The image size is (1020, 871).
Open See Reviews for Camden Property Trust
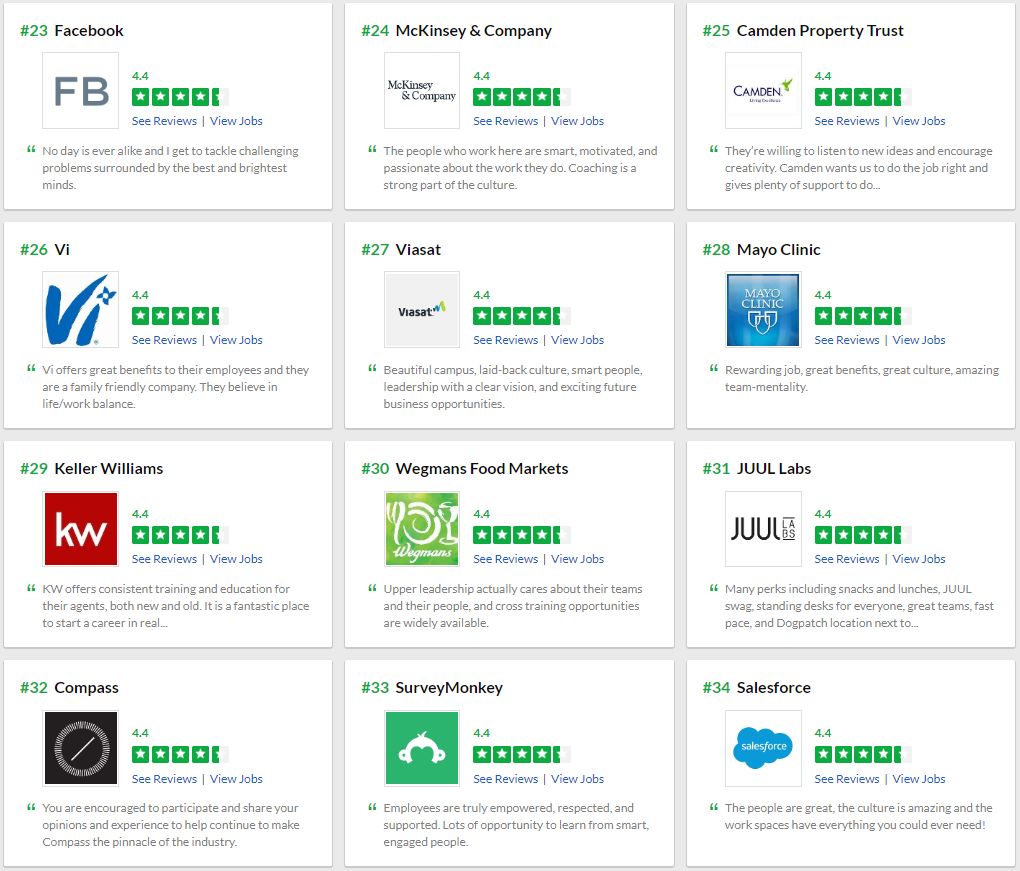pos(847,121)
